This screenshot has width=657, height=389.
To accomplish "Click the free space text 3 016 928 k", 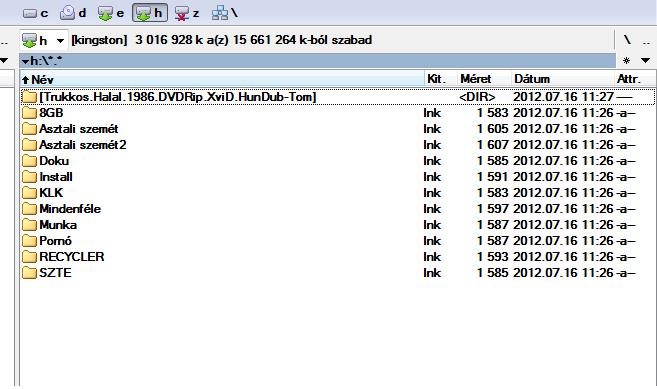I will click(x=169, y=40).
